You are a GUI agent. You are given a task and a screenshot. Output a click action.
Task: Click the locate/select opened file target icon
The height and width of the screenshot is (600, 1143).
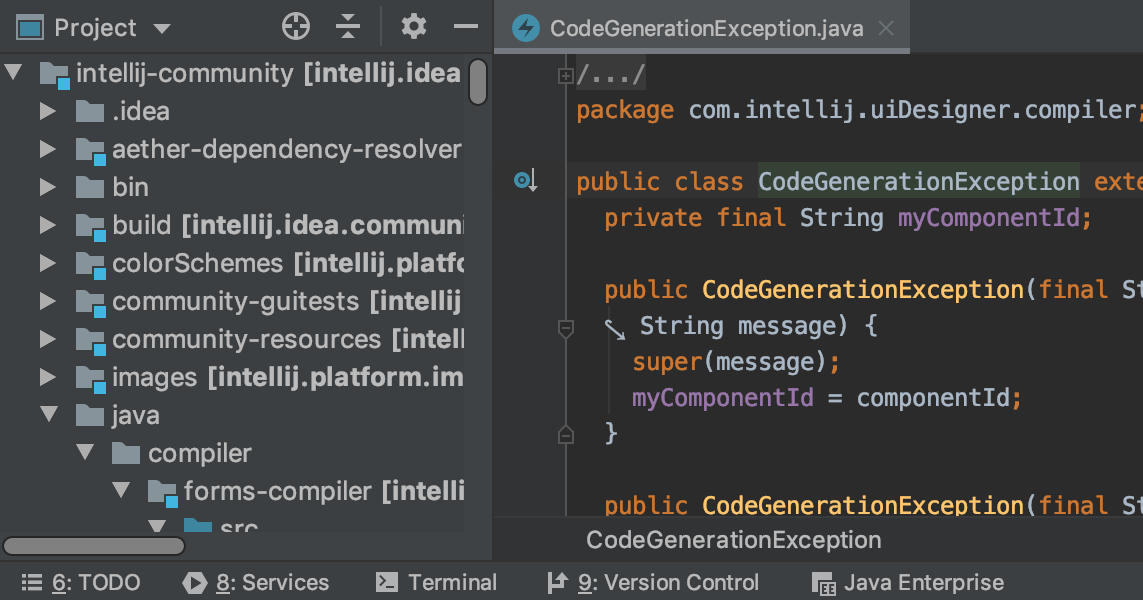tap(296, 27)
